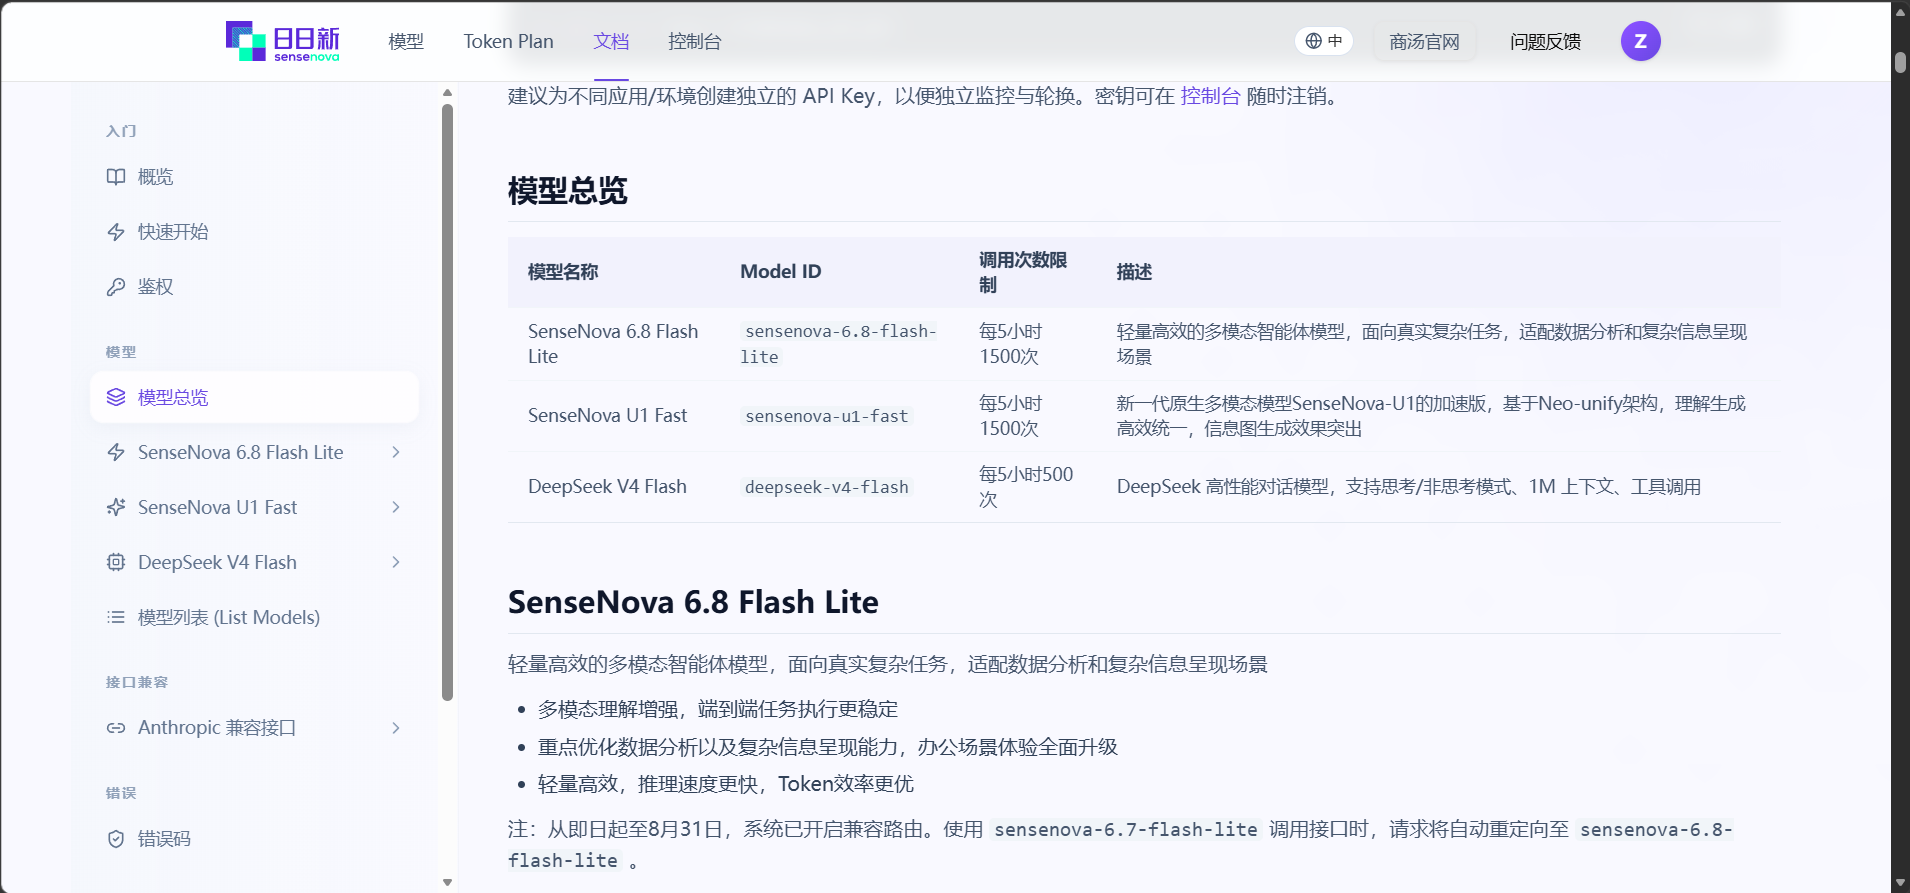Image resolution: width=1910 pixels, height=893 pixels.
Task: Expand Anthropic 兼容接口 sidebar chevron
Action: [x=396, y=727]
